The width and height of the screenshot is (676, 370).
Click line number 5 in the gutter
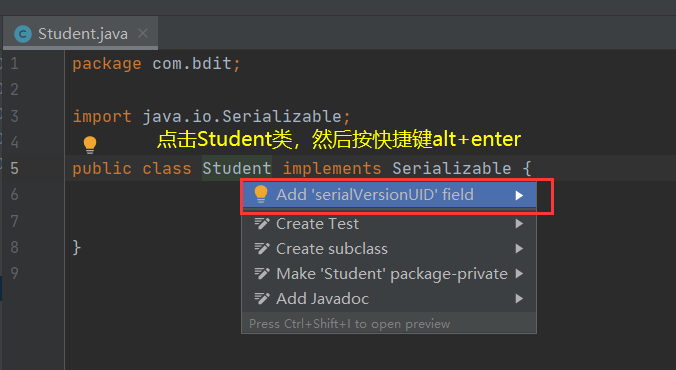14,168
